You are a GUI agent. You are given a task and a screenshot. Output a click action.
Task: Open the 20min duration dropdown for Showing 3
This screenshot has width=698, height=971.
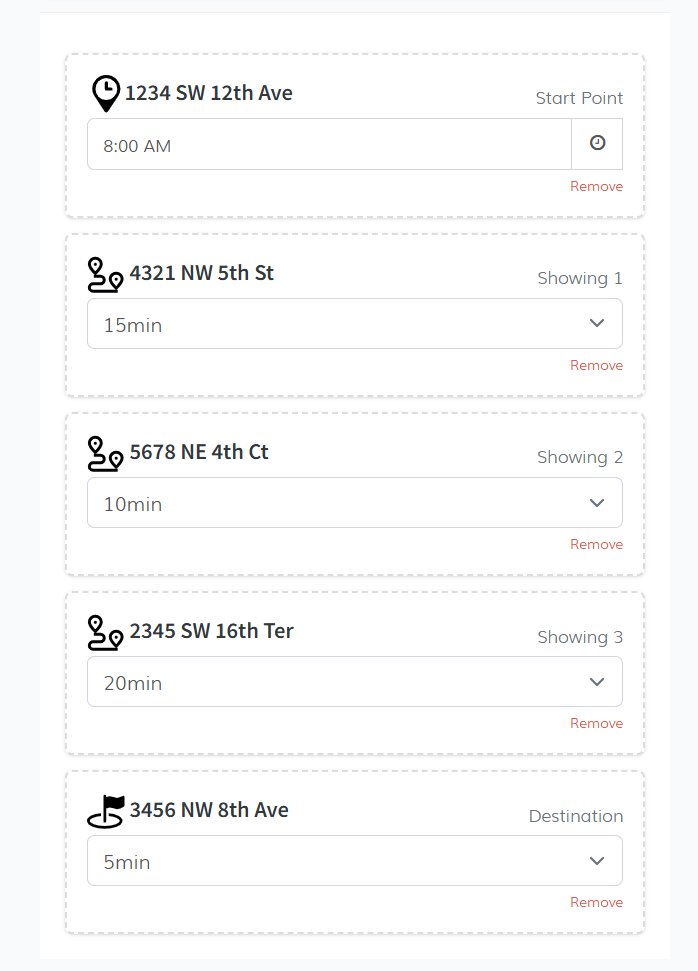(354, 682)
